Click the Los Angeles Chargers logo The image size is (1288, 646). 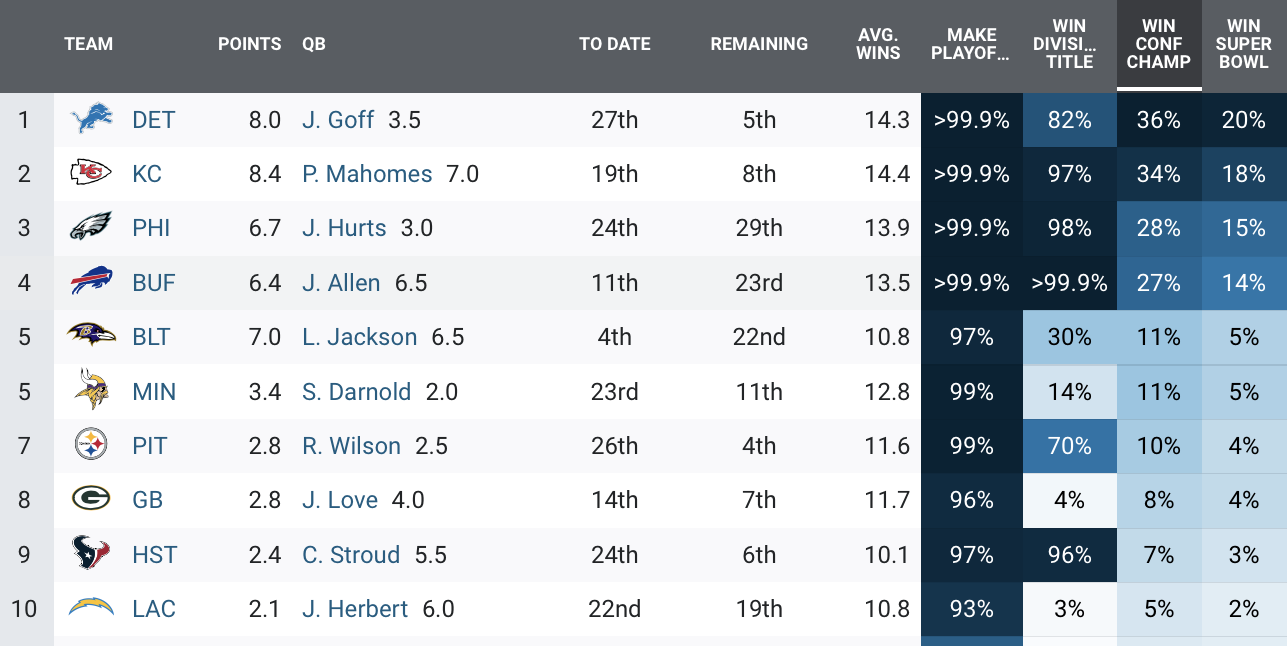point(91,607)
